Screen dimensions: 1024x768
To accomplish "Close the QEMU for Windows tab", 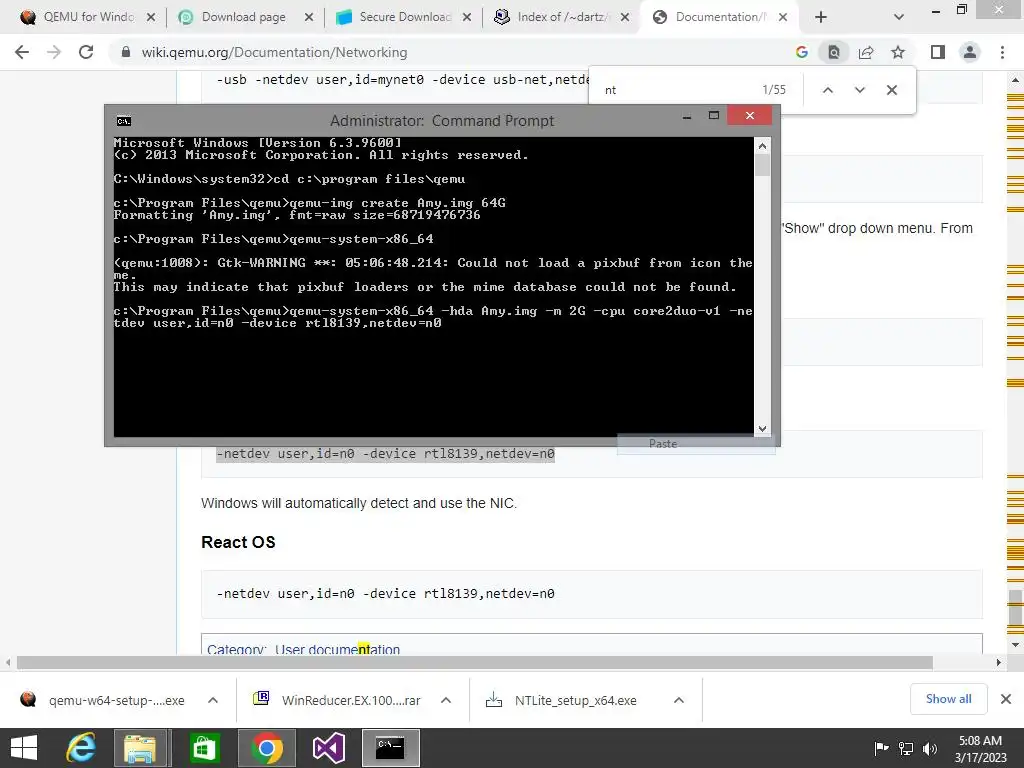I will tap(151, 18).
